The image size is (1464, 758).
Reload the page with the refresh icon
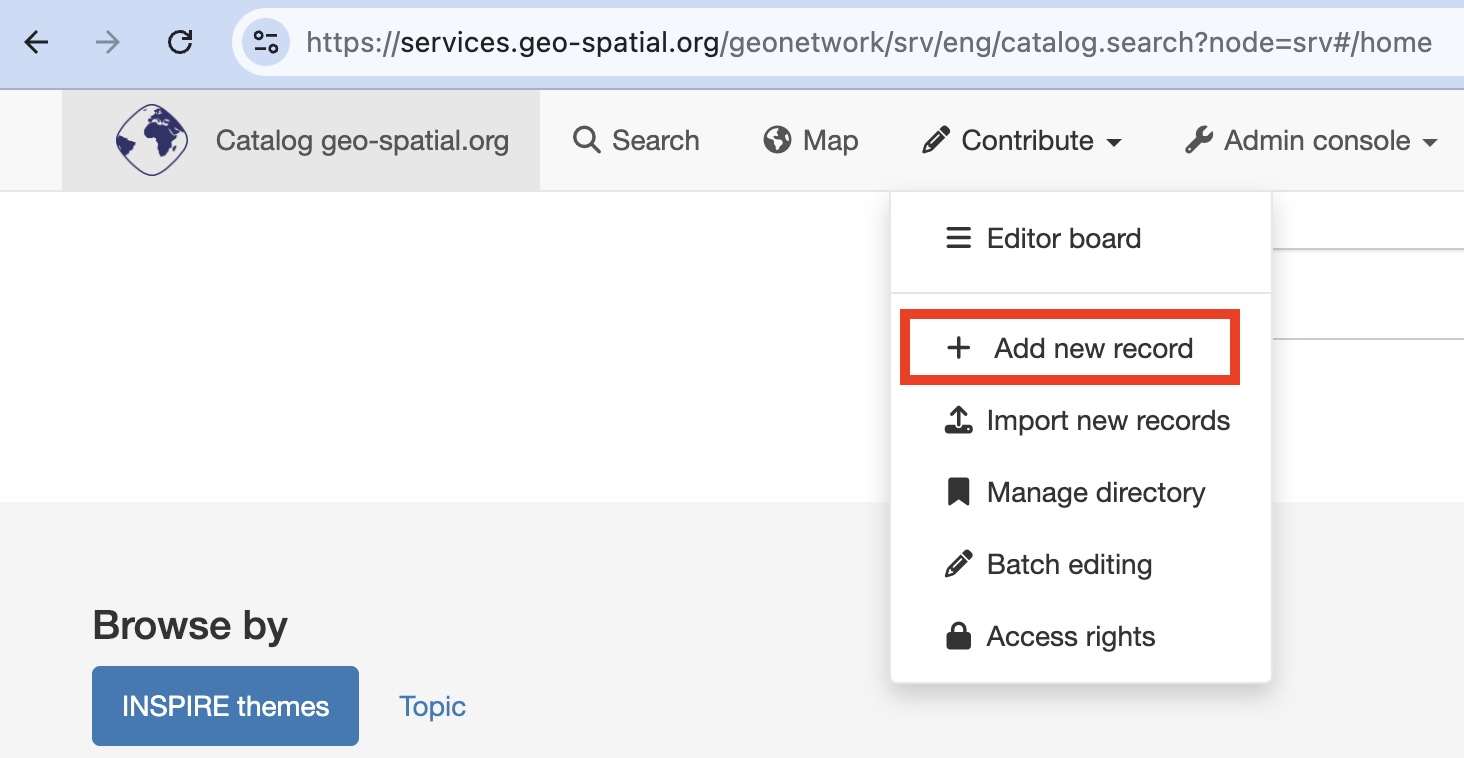coord(180,42)
